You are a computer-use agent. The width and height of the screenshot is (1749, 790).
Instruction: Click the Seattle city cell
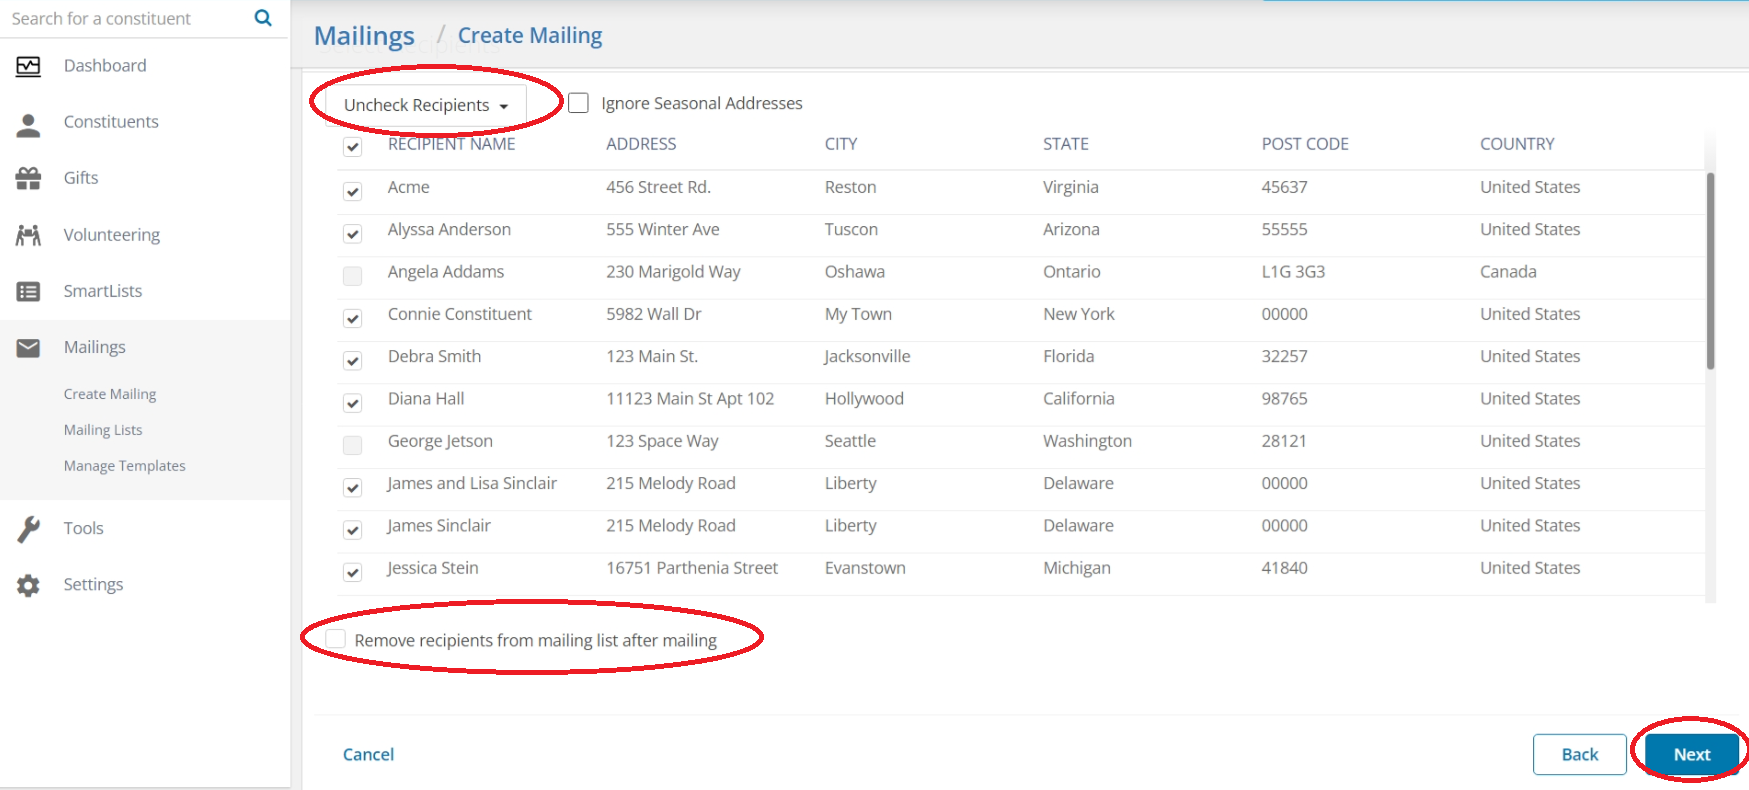coord(850,440)
